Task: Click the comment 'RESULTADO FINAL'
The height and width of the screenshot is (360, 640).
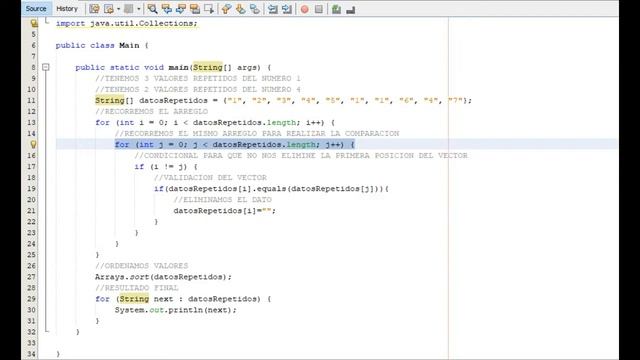Action: coord(137,288)
